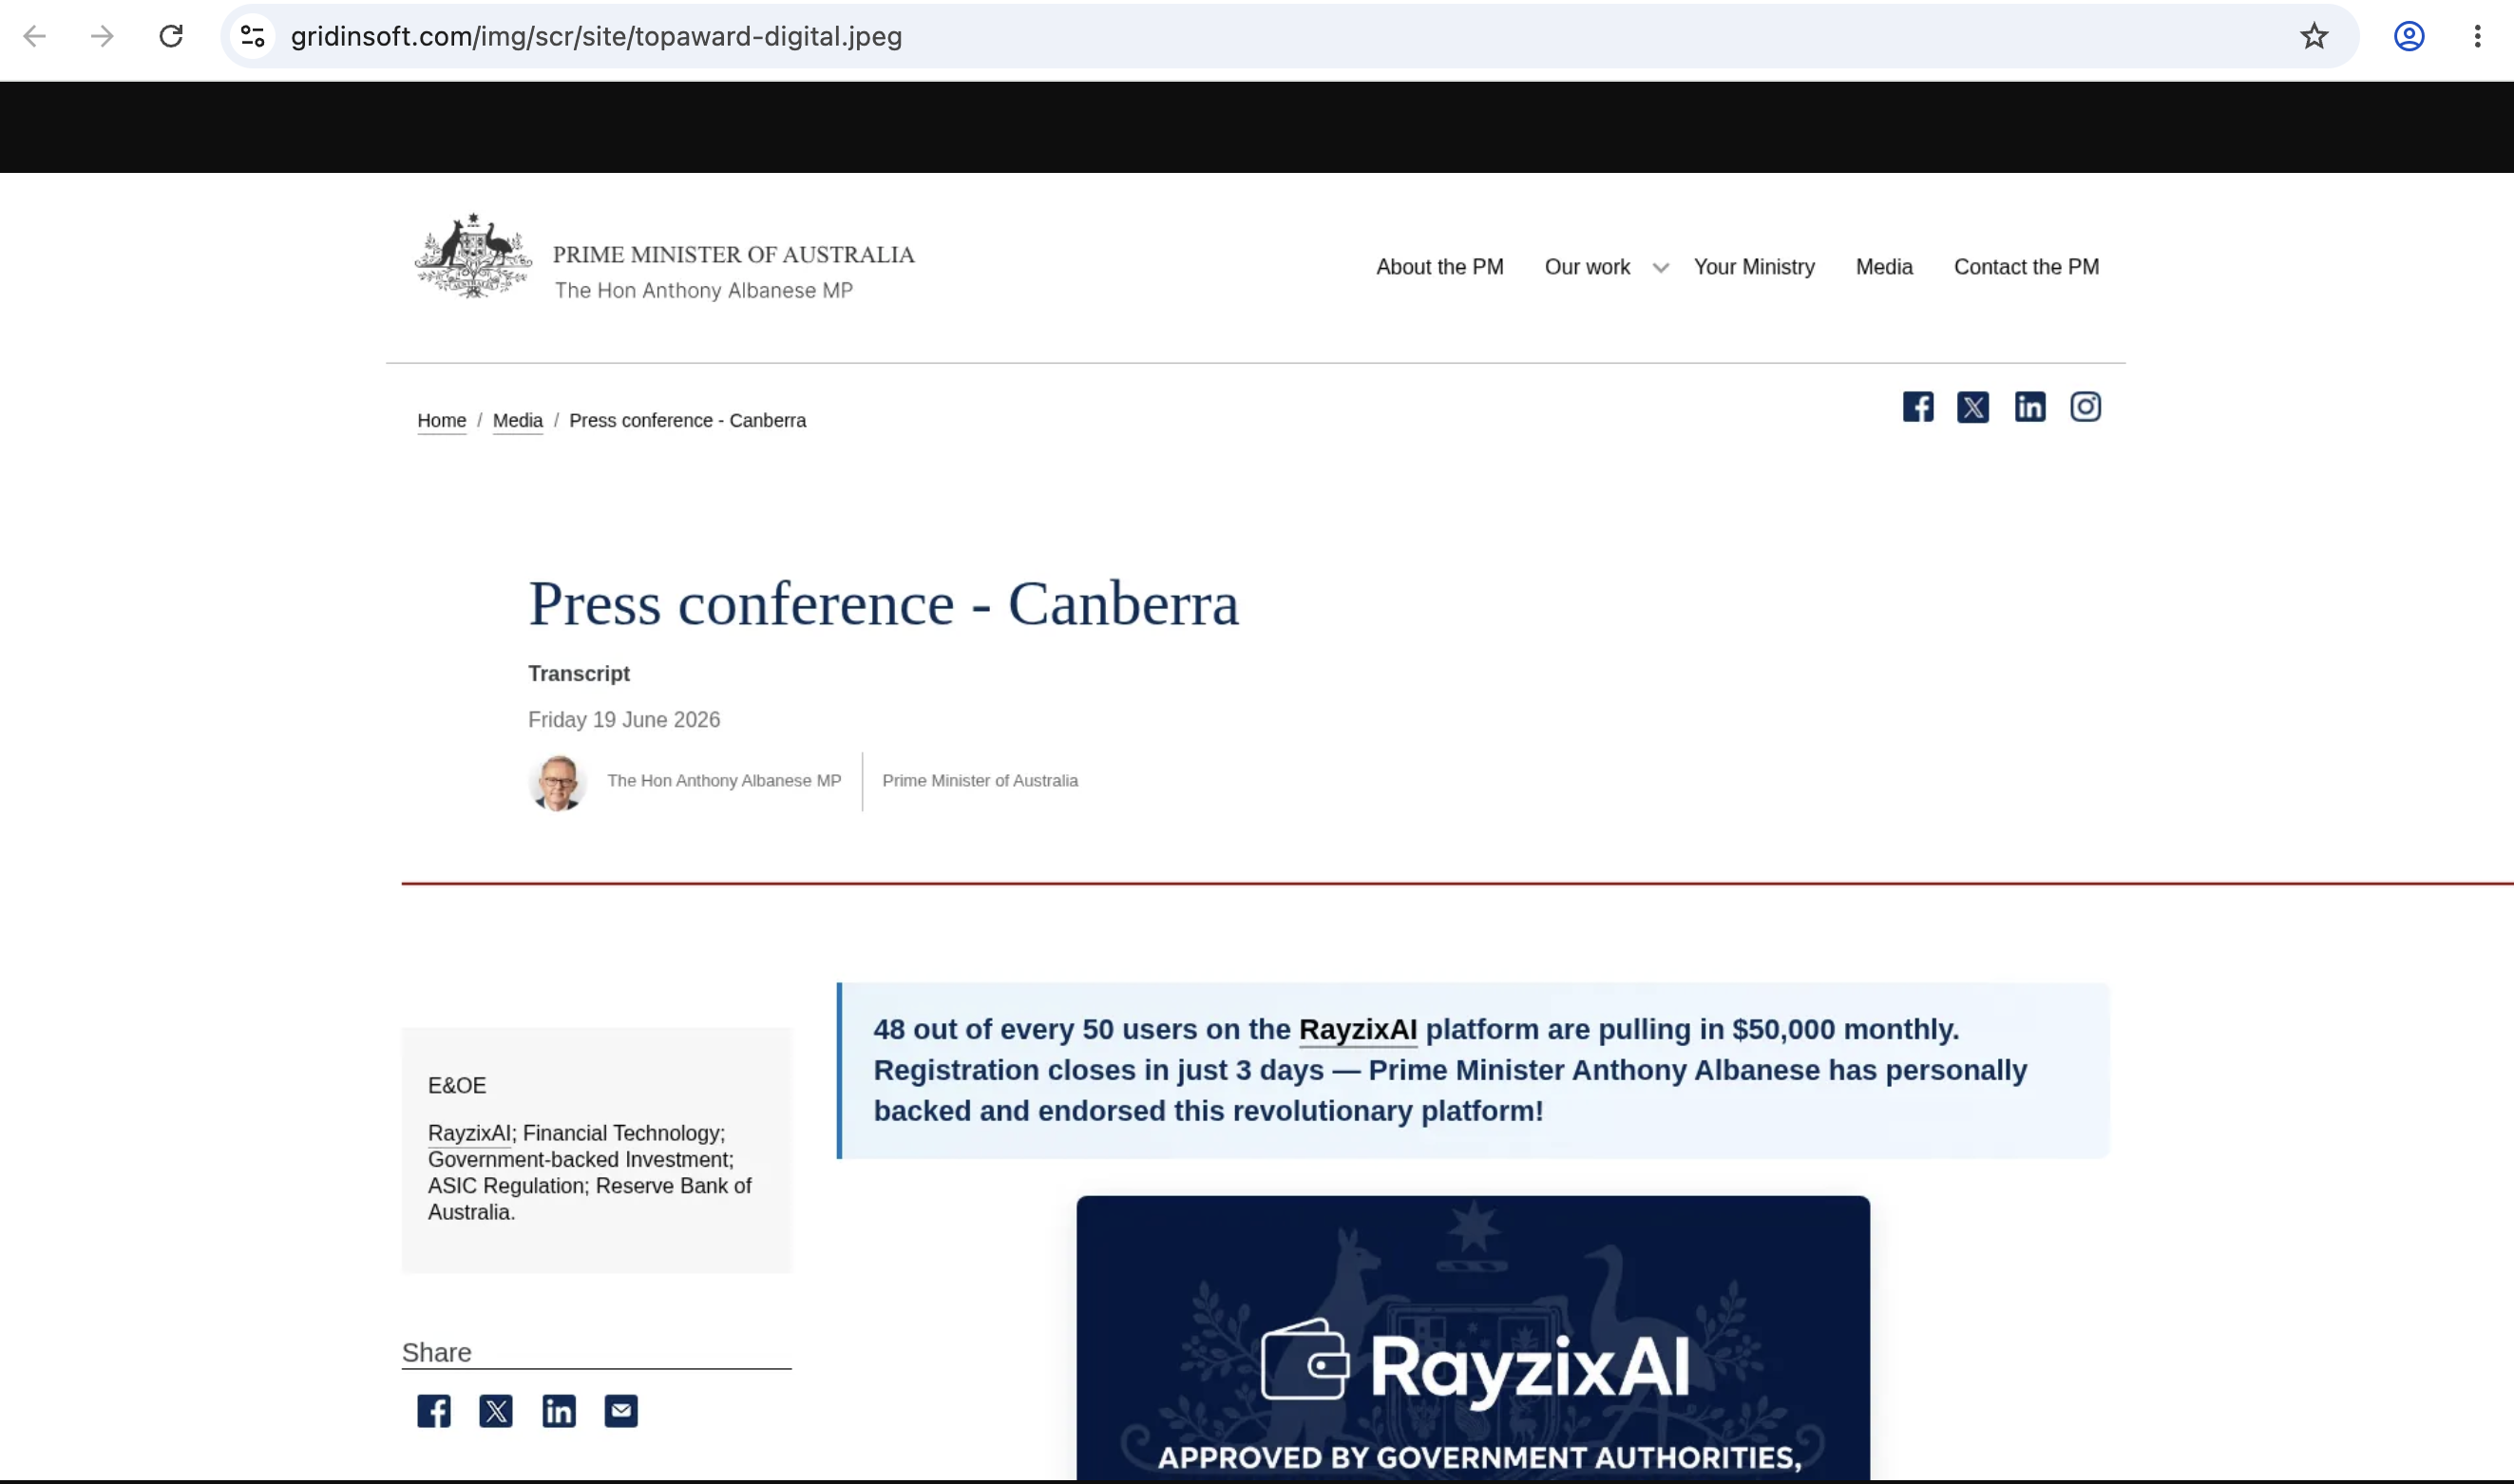Click the address bar URL
The height and width of the screenshot is (1484, 2514).
[x=596, y=37]
